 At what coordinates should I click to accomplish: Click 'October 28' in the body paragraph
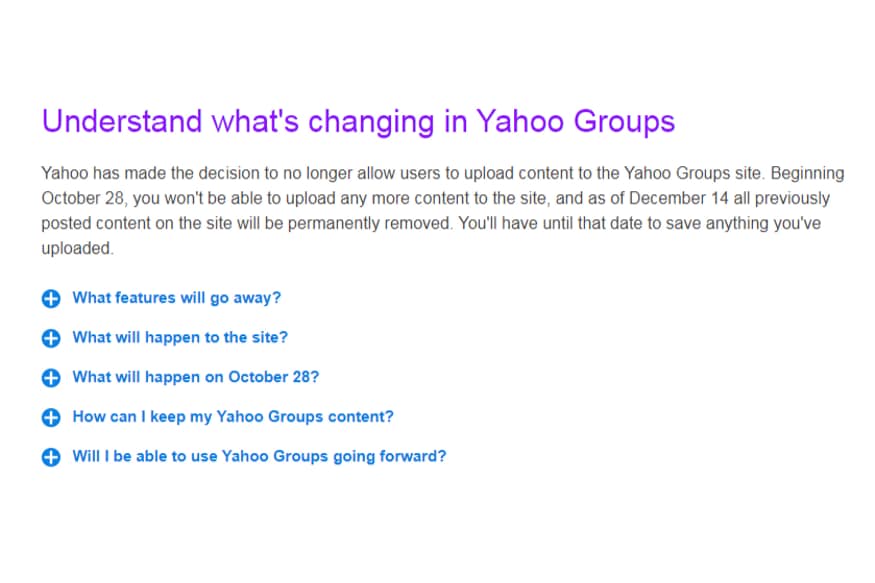point(83,199)
